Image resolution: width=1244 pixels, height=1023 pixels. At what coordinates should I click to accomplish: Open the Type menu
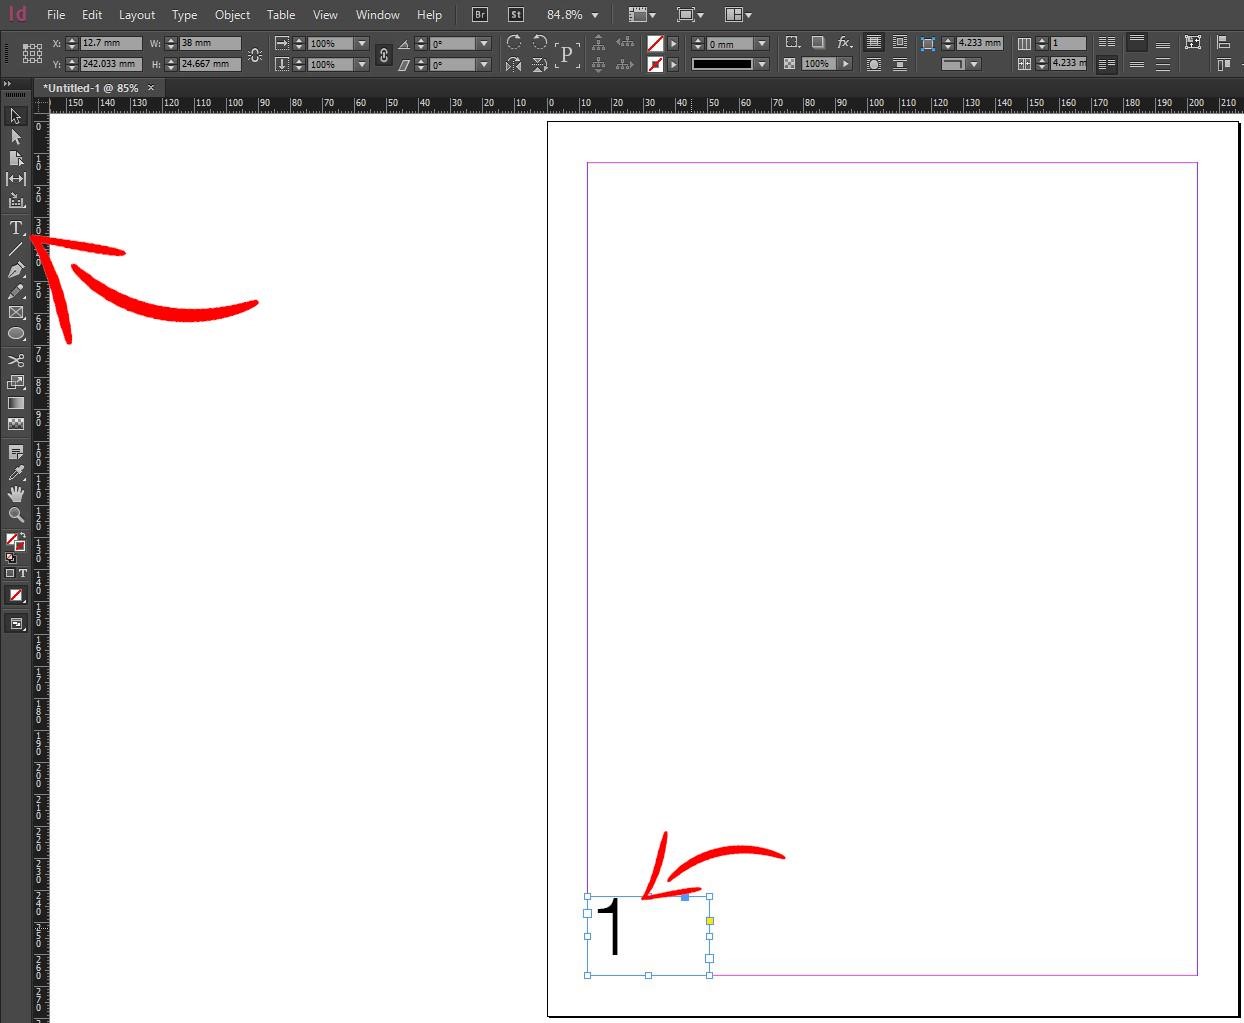(184, 15)
